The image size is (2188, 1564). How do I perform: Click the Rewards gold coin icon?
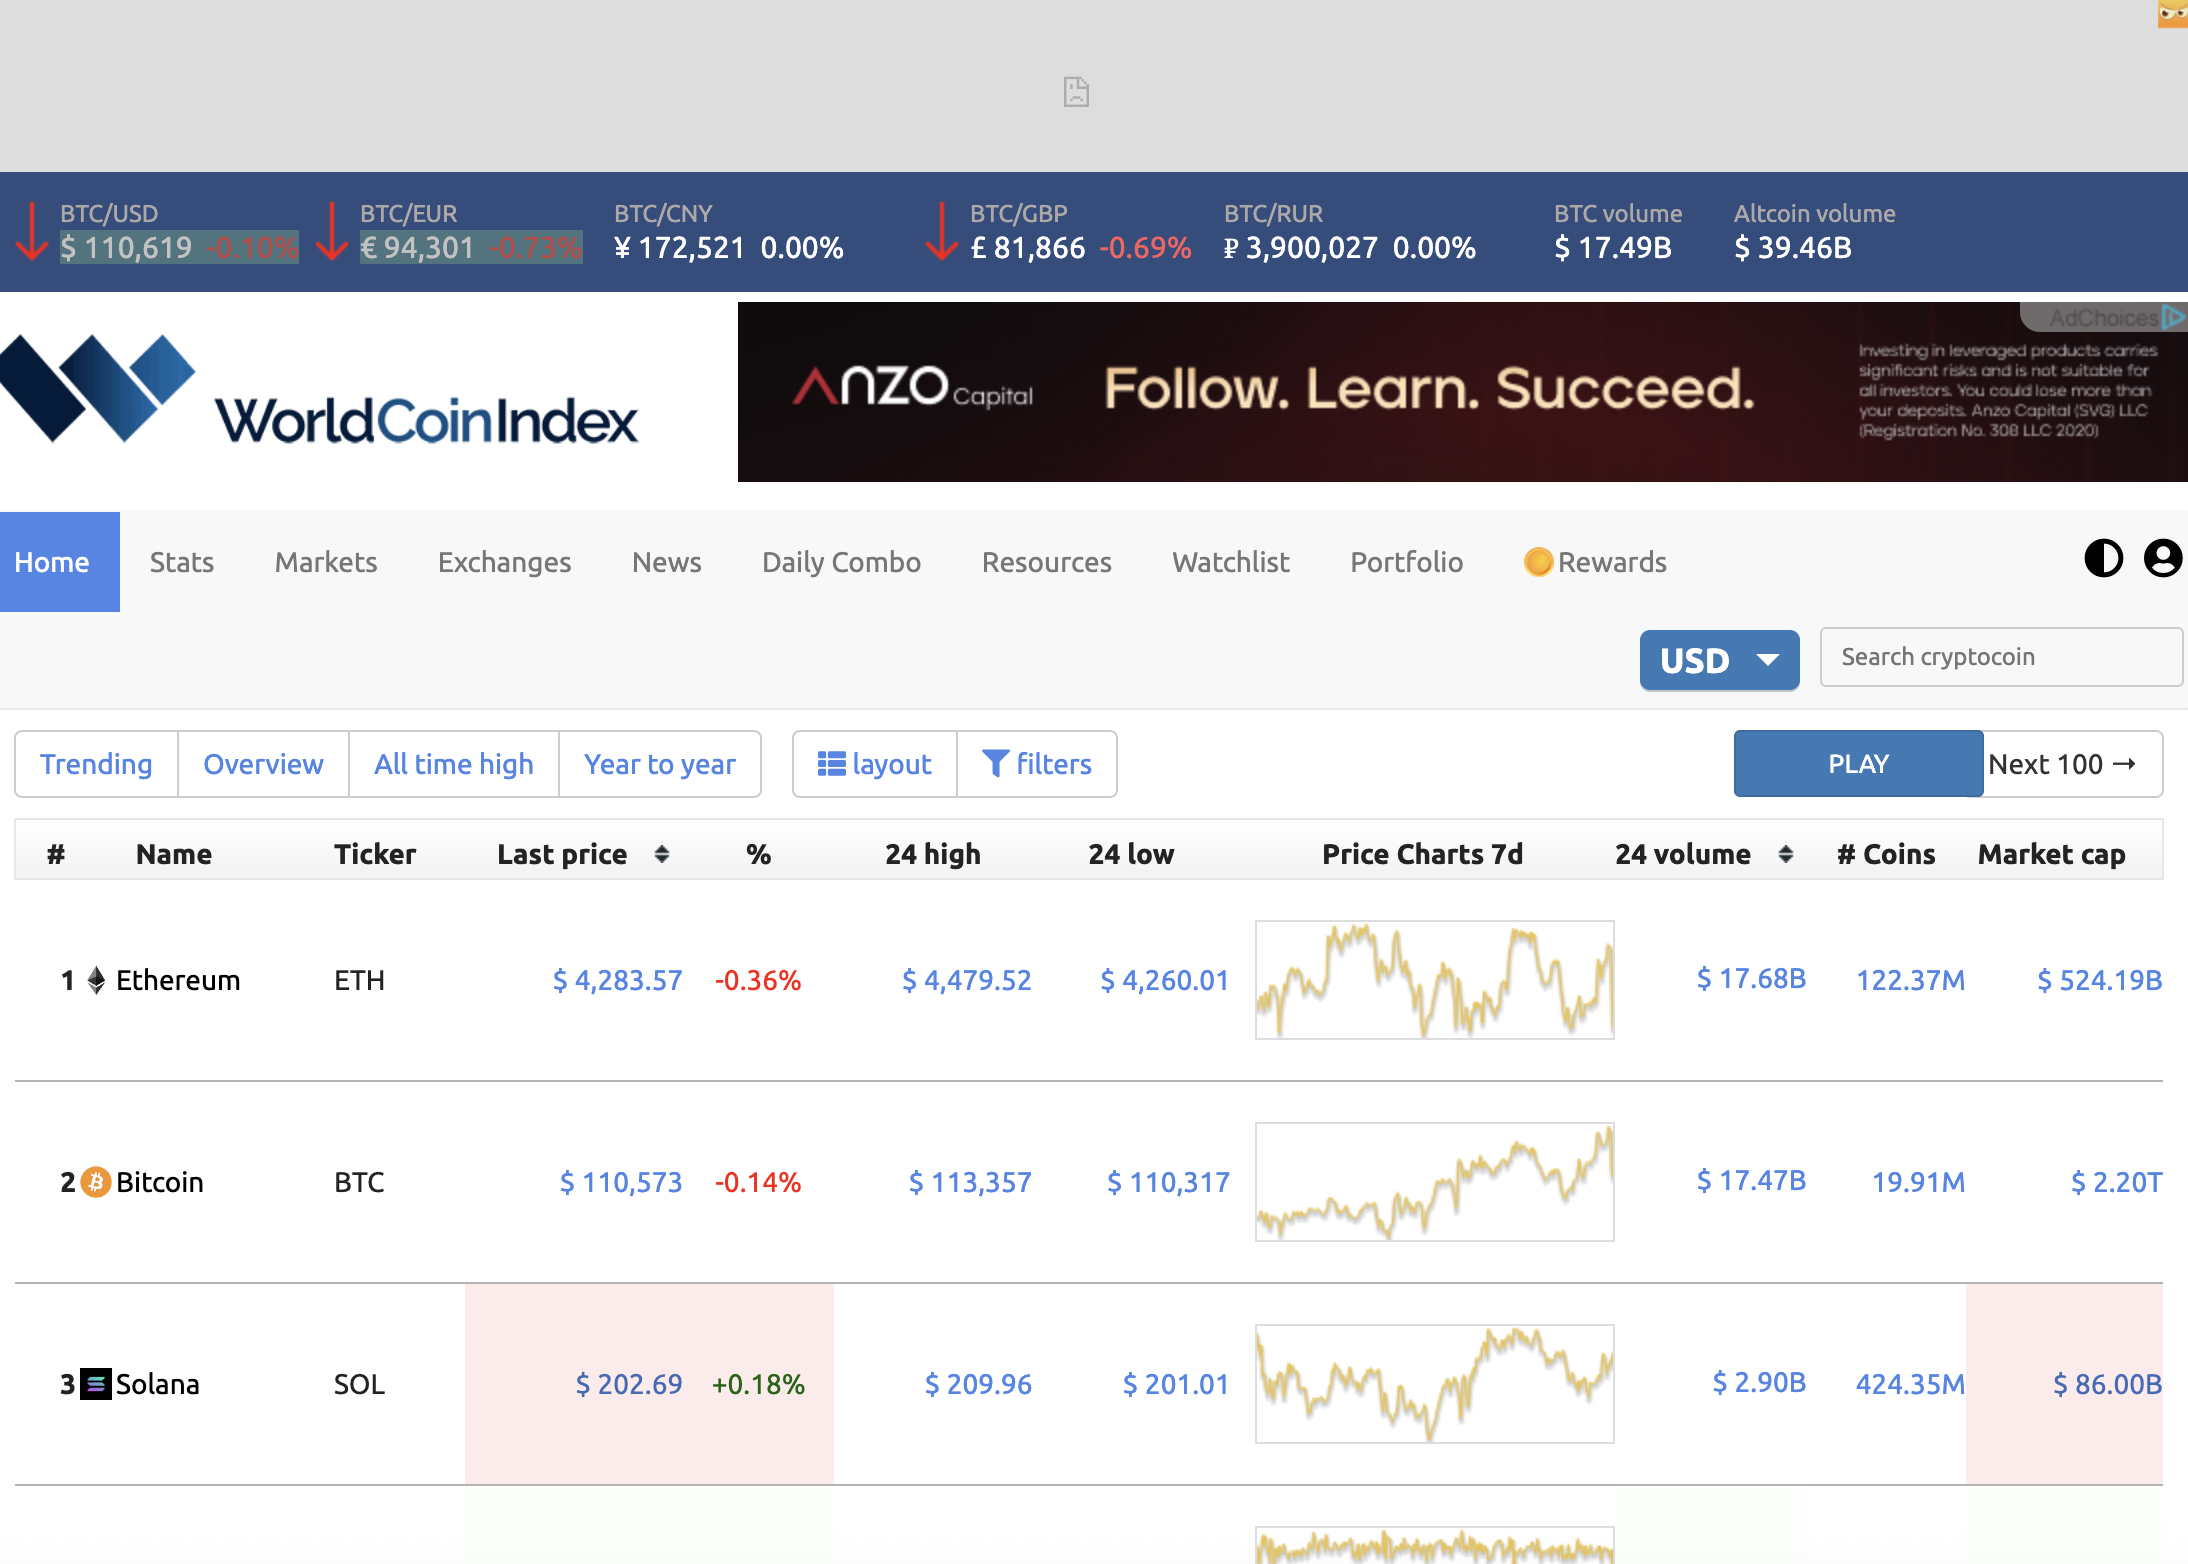[1538, 562]
